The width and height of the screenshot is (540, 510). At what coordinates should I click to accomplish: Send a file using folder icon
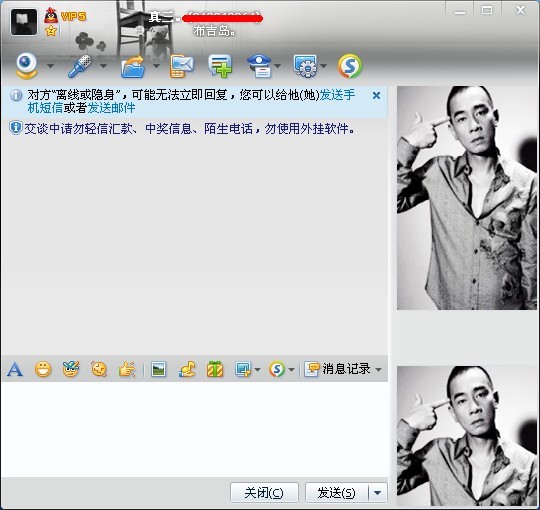click(133, 66)
